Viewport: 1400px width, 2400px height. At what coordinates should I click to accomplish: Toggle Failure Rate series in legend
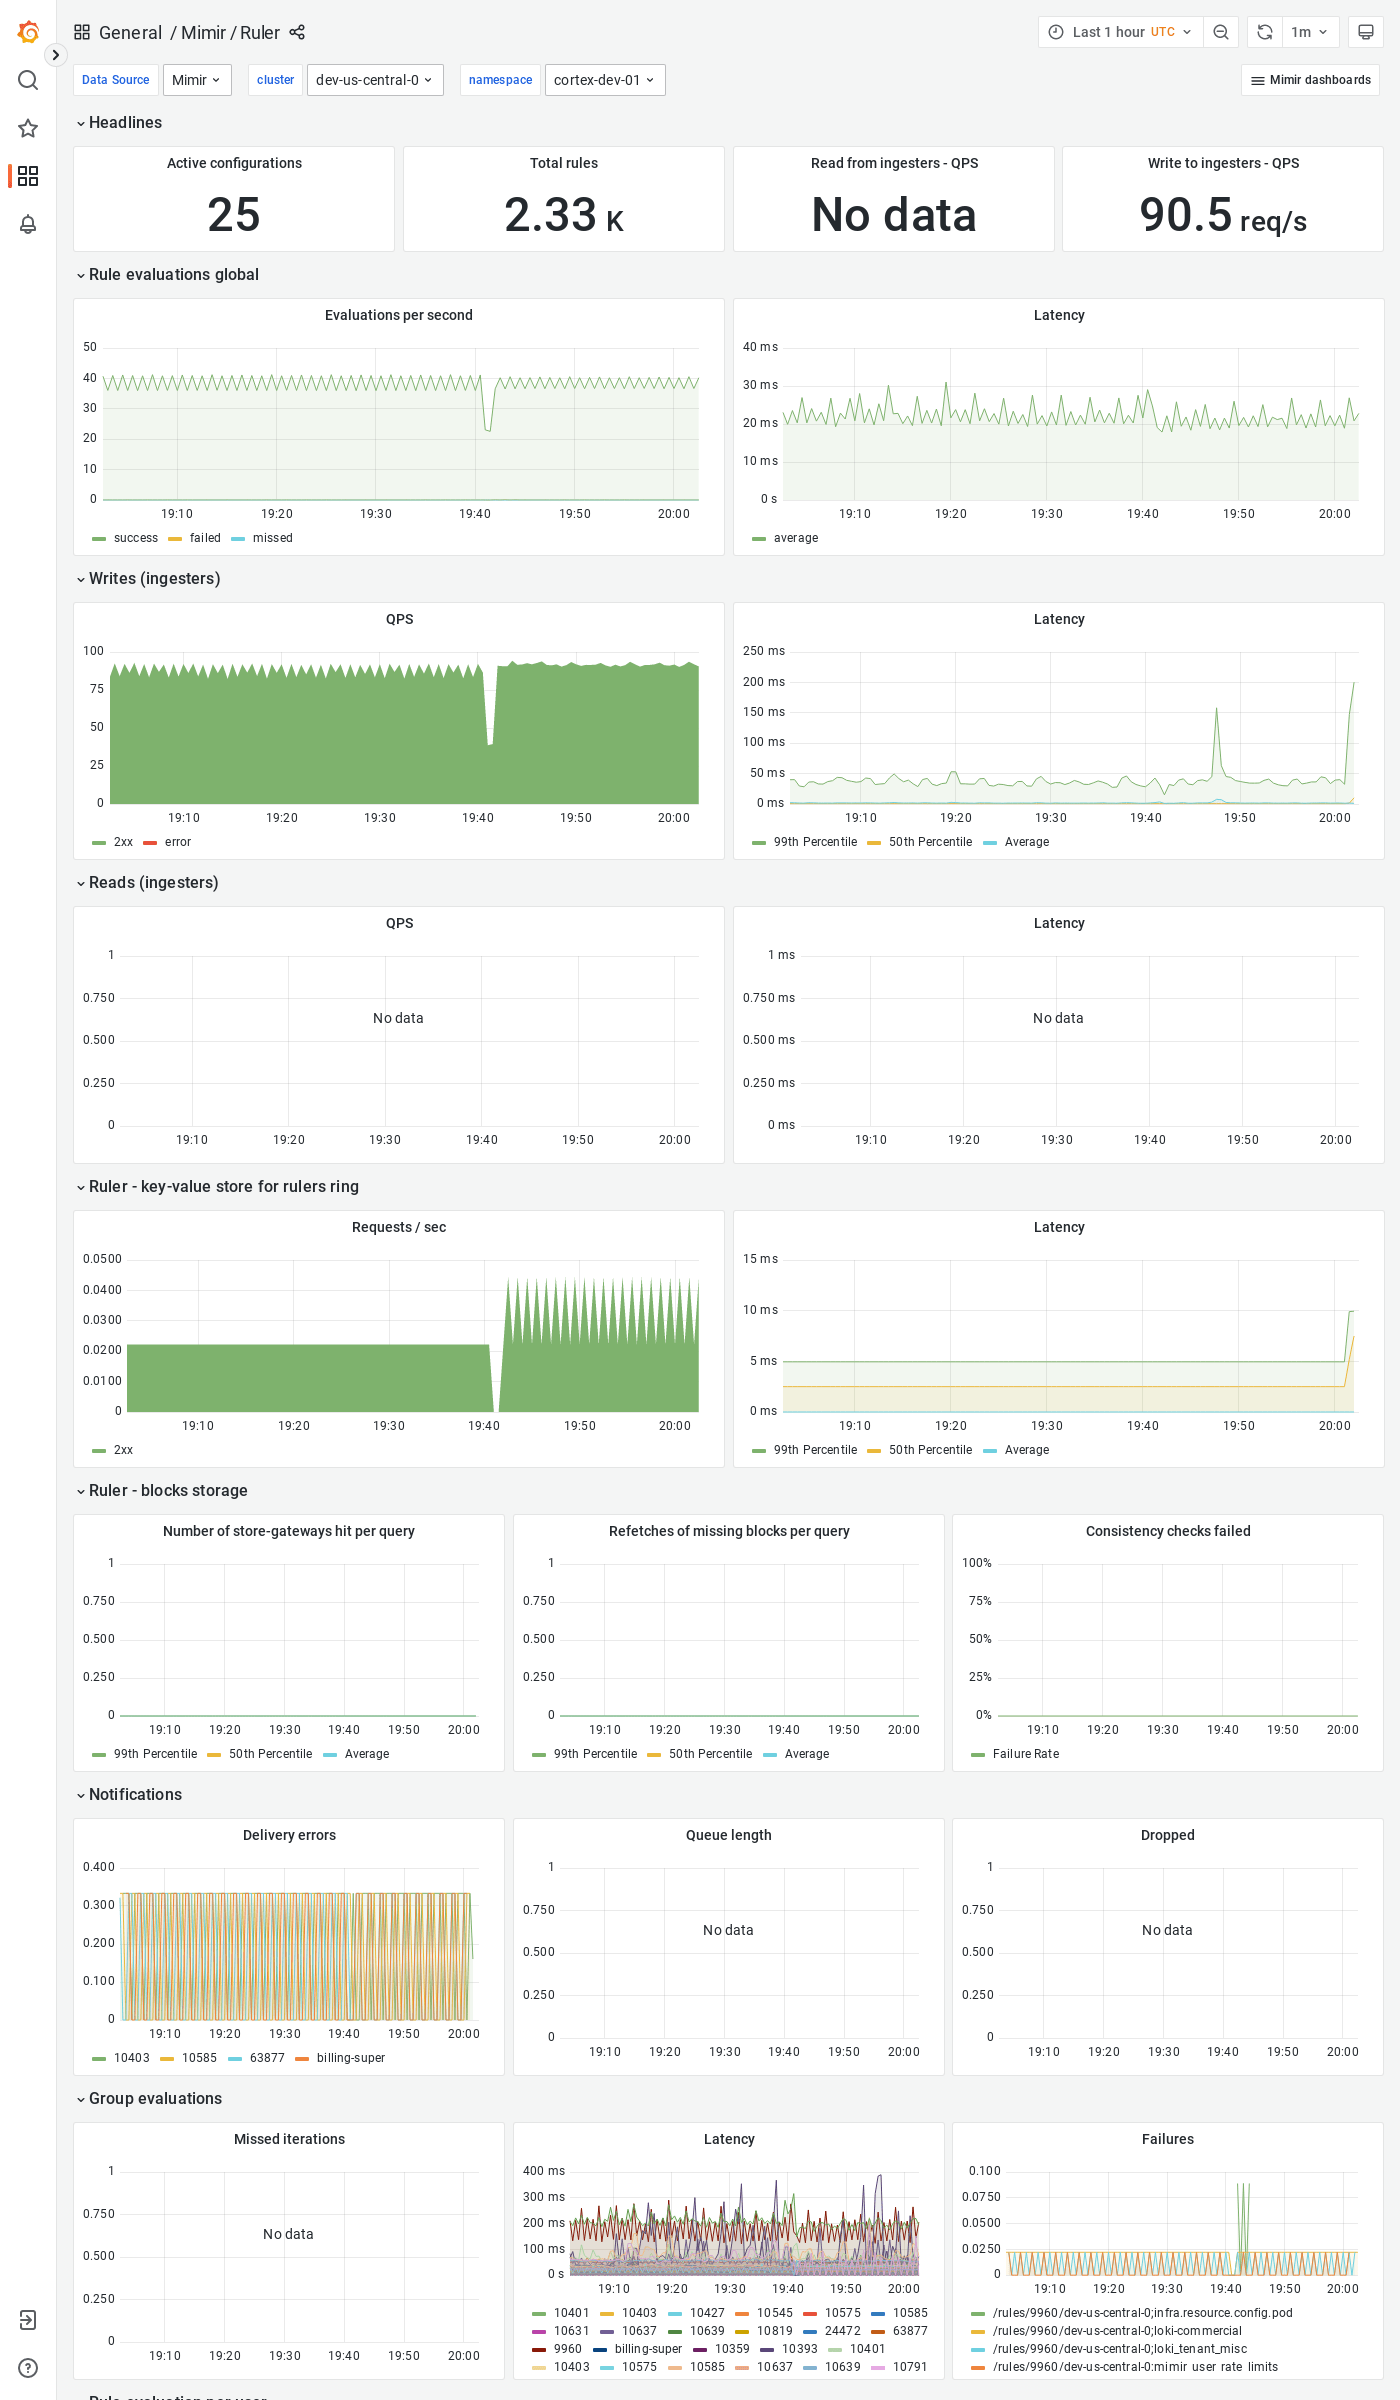pos(1025,1754)
